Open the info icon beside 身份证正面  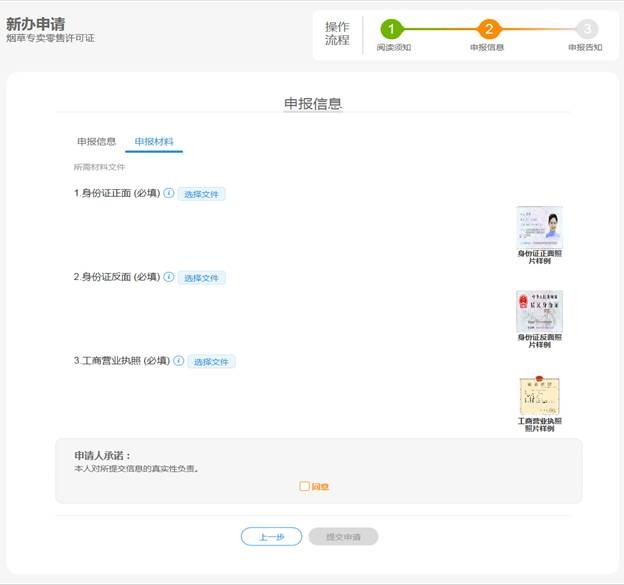point(168,193)
